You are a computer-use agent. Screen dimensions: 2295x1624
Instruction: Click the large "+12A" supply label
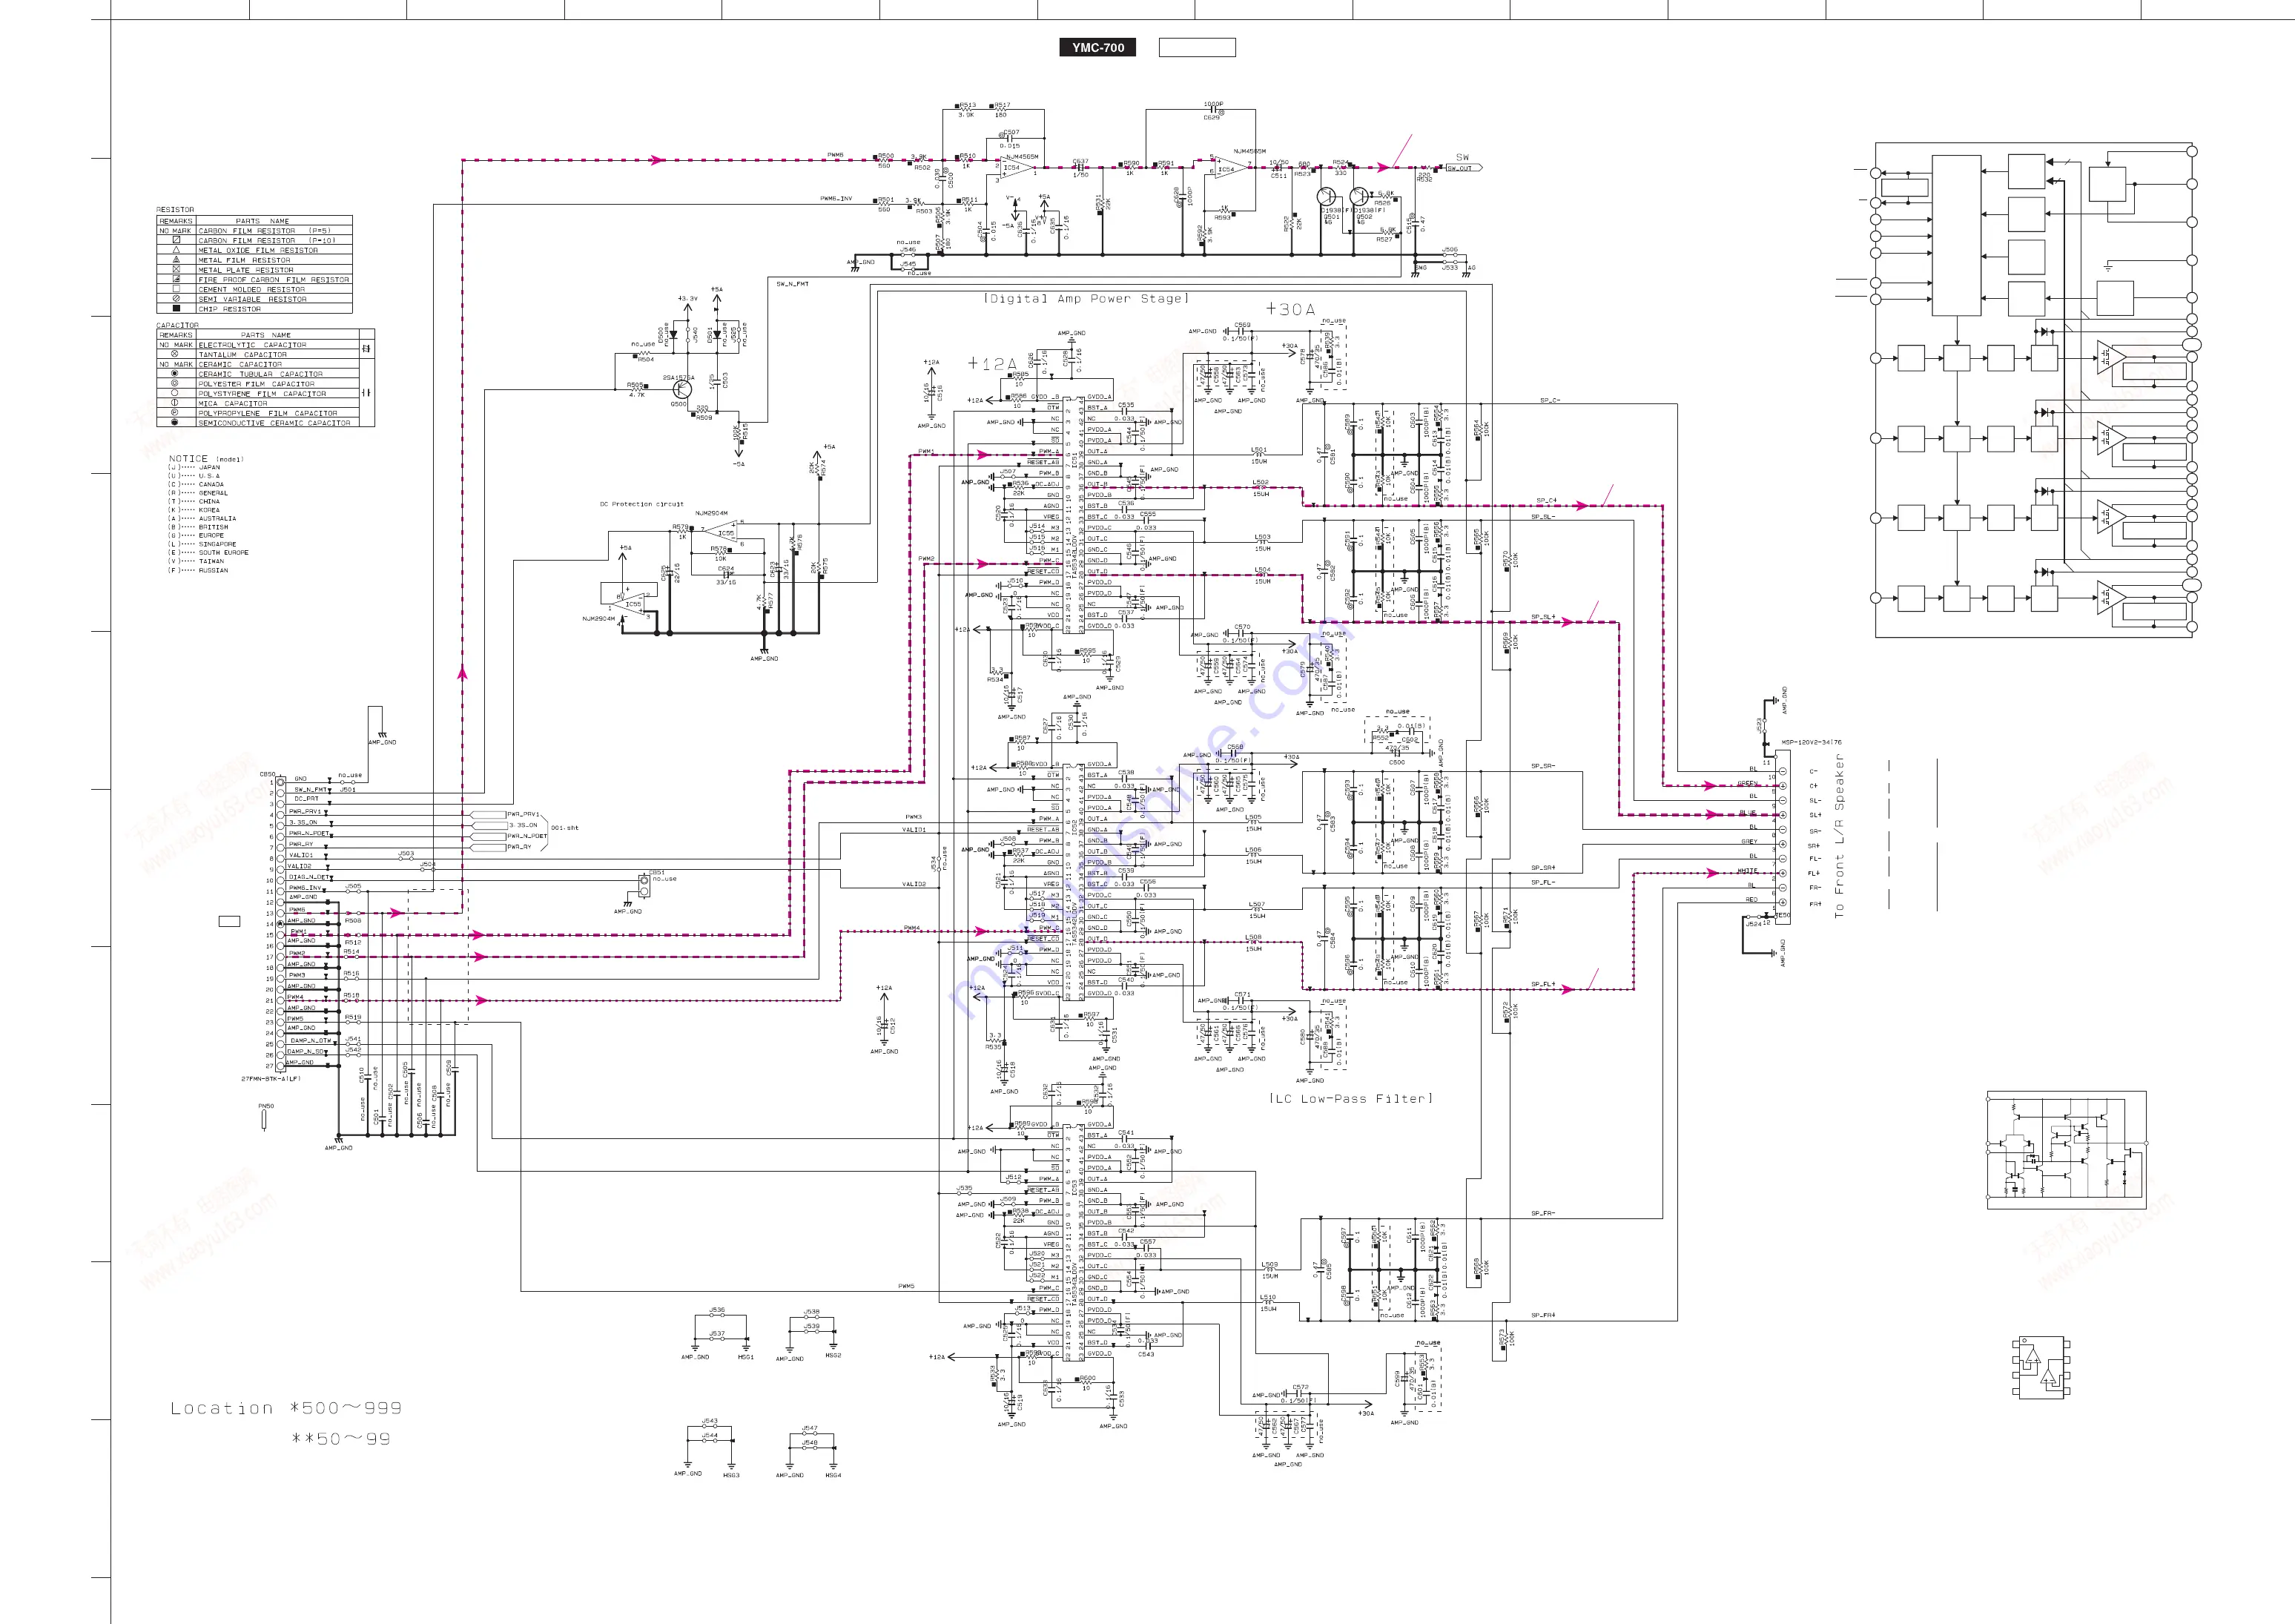[x=992, y=363]
